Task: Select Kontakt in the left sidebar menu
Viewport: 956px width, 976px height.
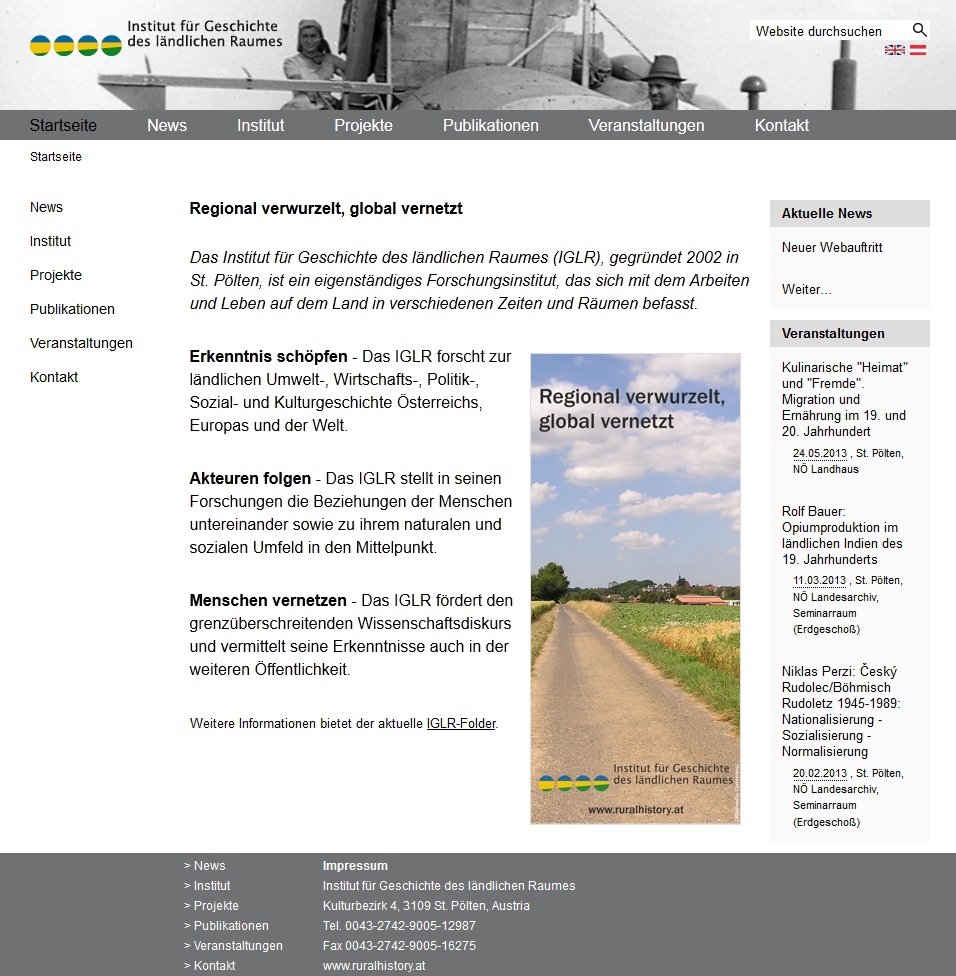Action: [54, 377]
